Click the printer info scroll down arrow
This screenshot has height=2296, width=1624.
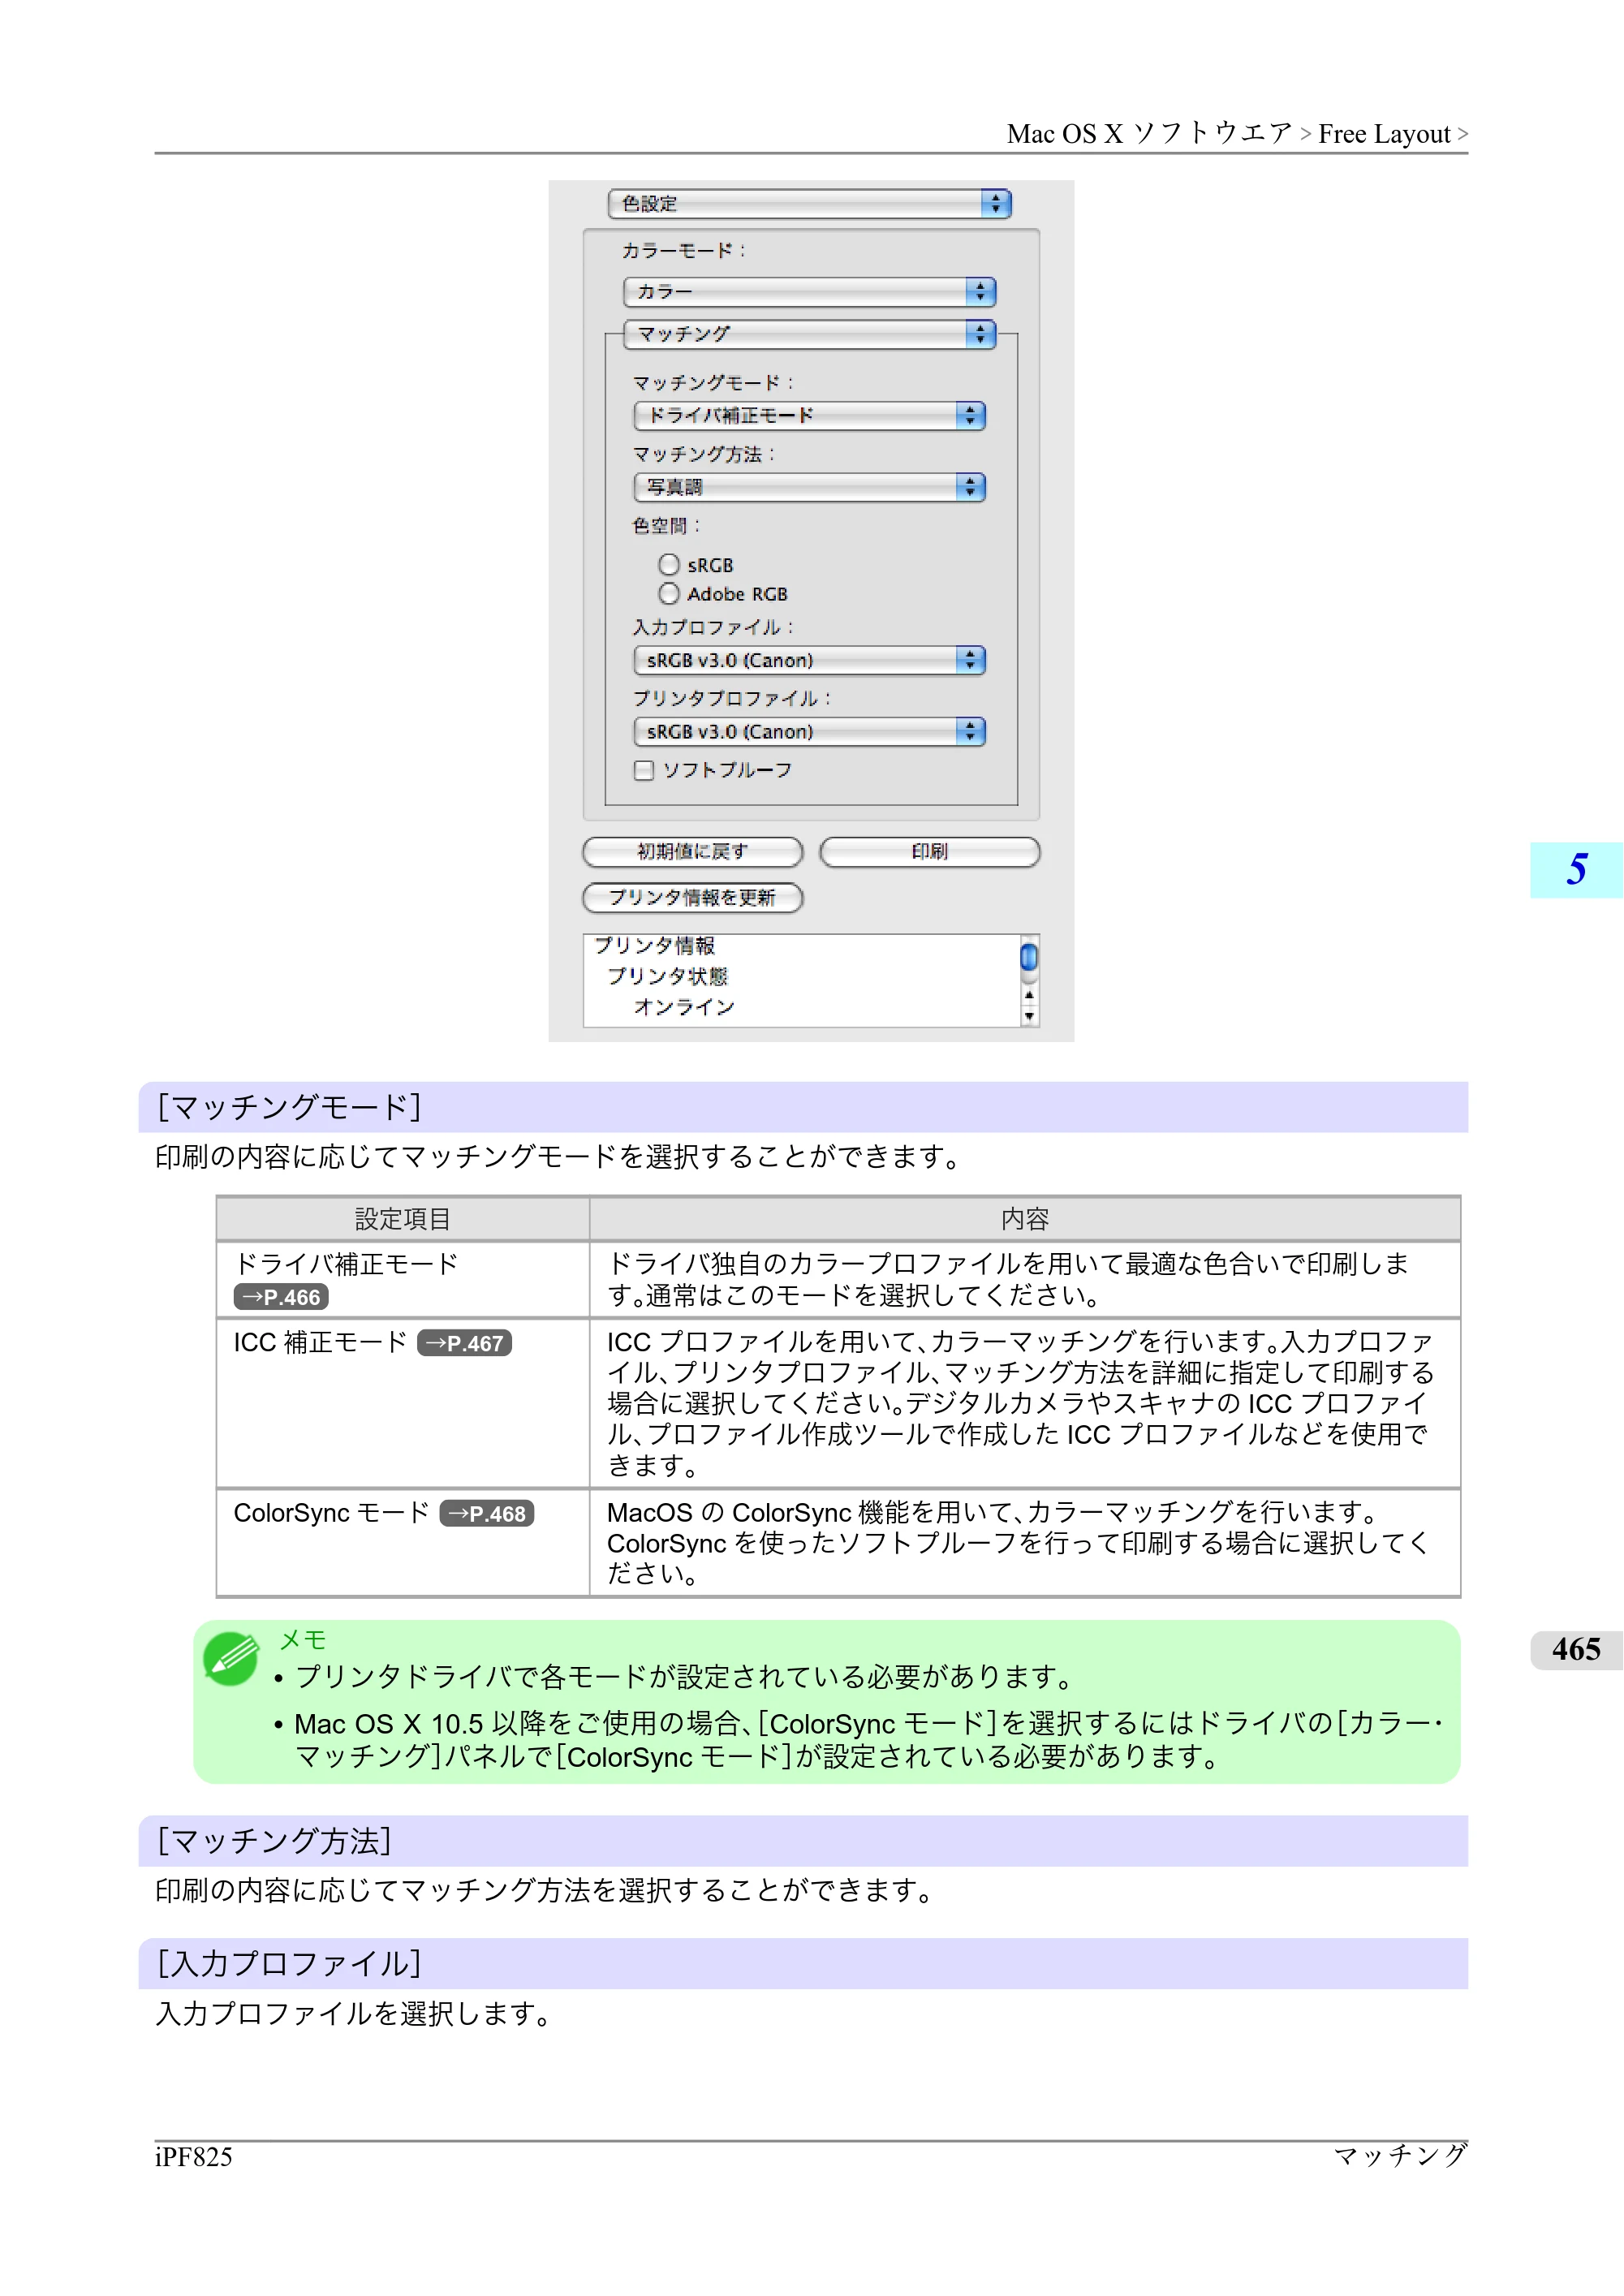[x=1029, y=1017]
